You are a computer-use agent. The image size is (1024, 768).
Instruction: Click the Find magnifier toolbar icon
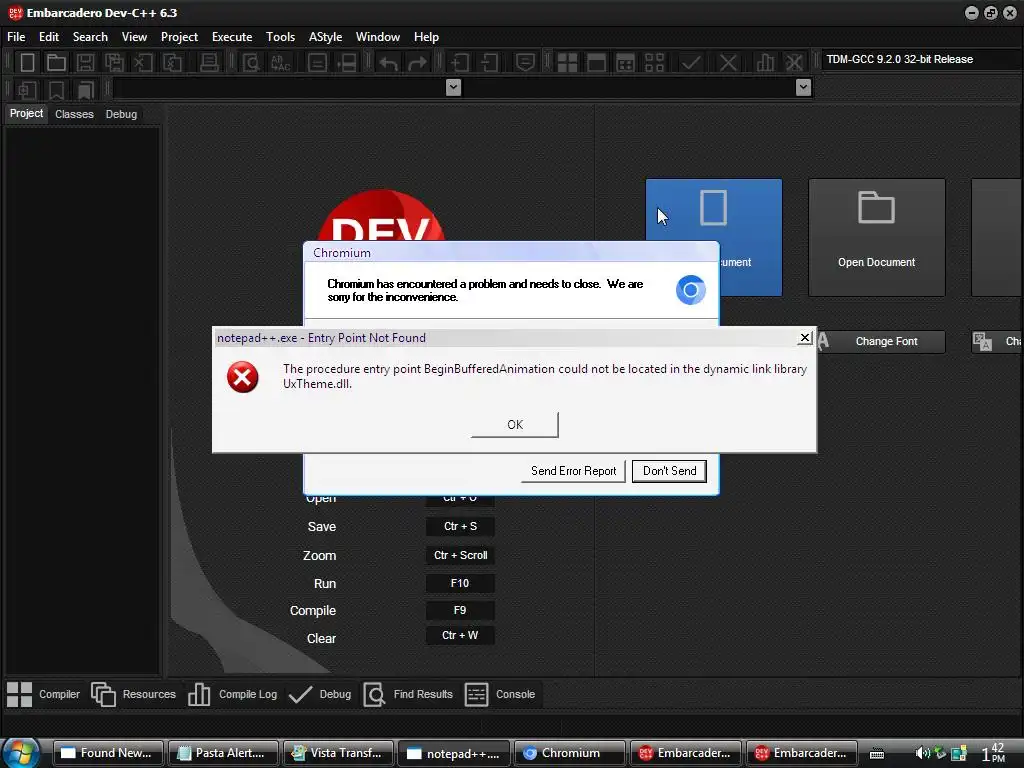(x=251, y=63)
